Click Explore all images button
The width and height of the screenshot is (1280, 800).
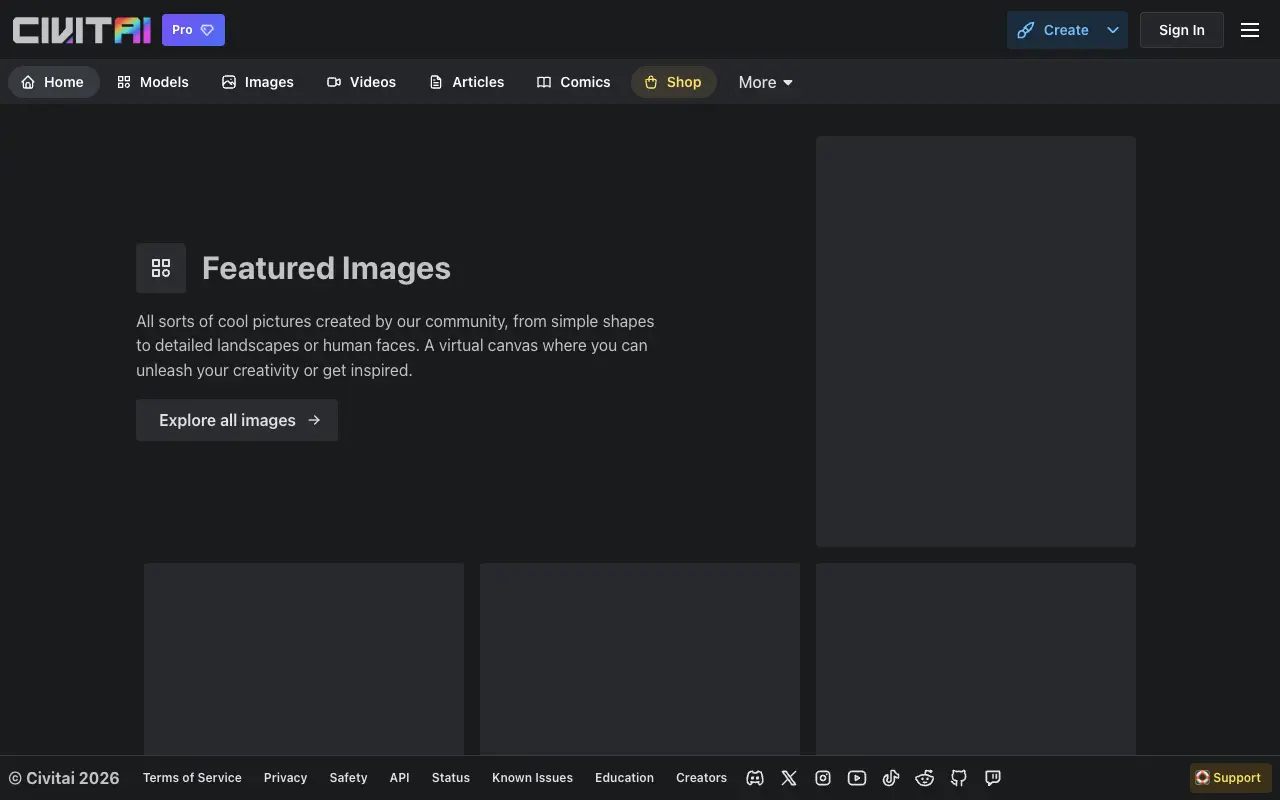237,420
